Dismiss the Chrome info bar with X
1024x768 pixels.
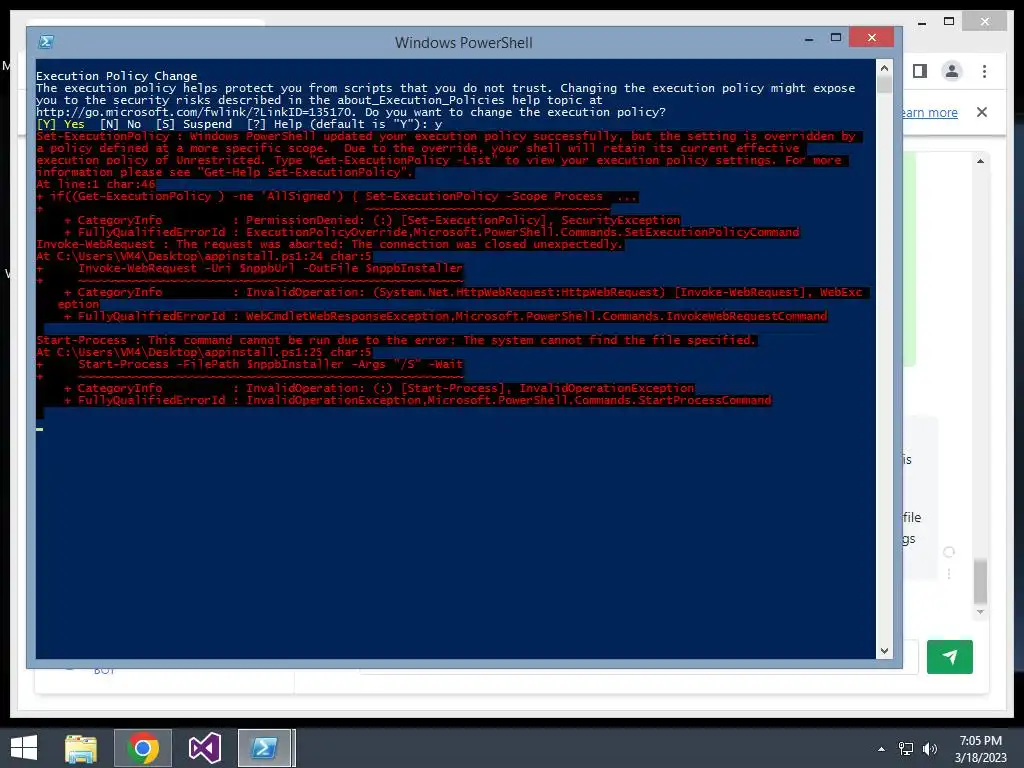[982, 112]
